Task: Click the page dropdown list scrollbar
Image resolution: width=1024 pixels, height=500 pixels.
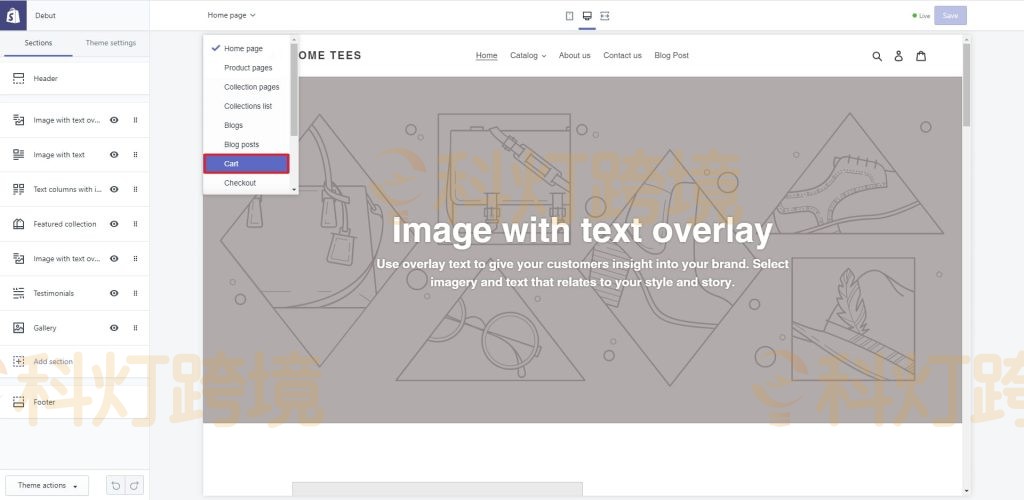Action: 294,89
